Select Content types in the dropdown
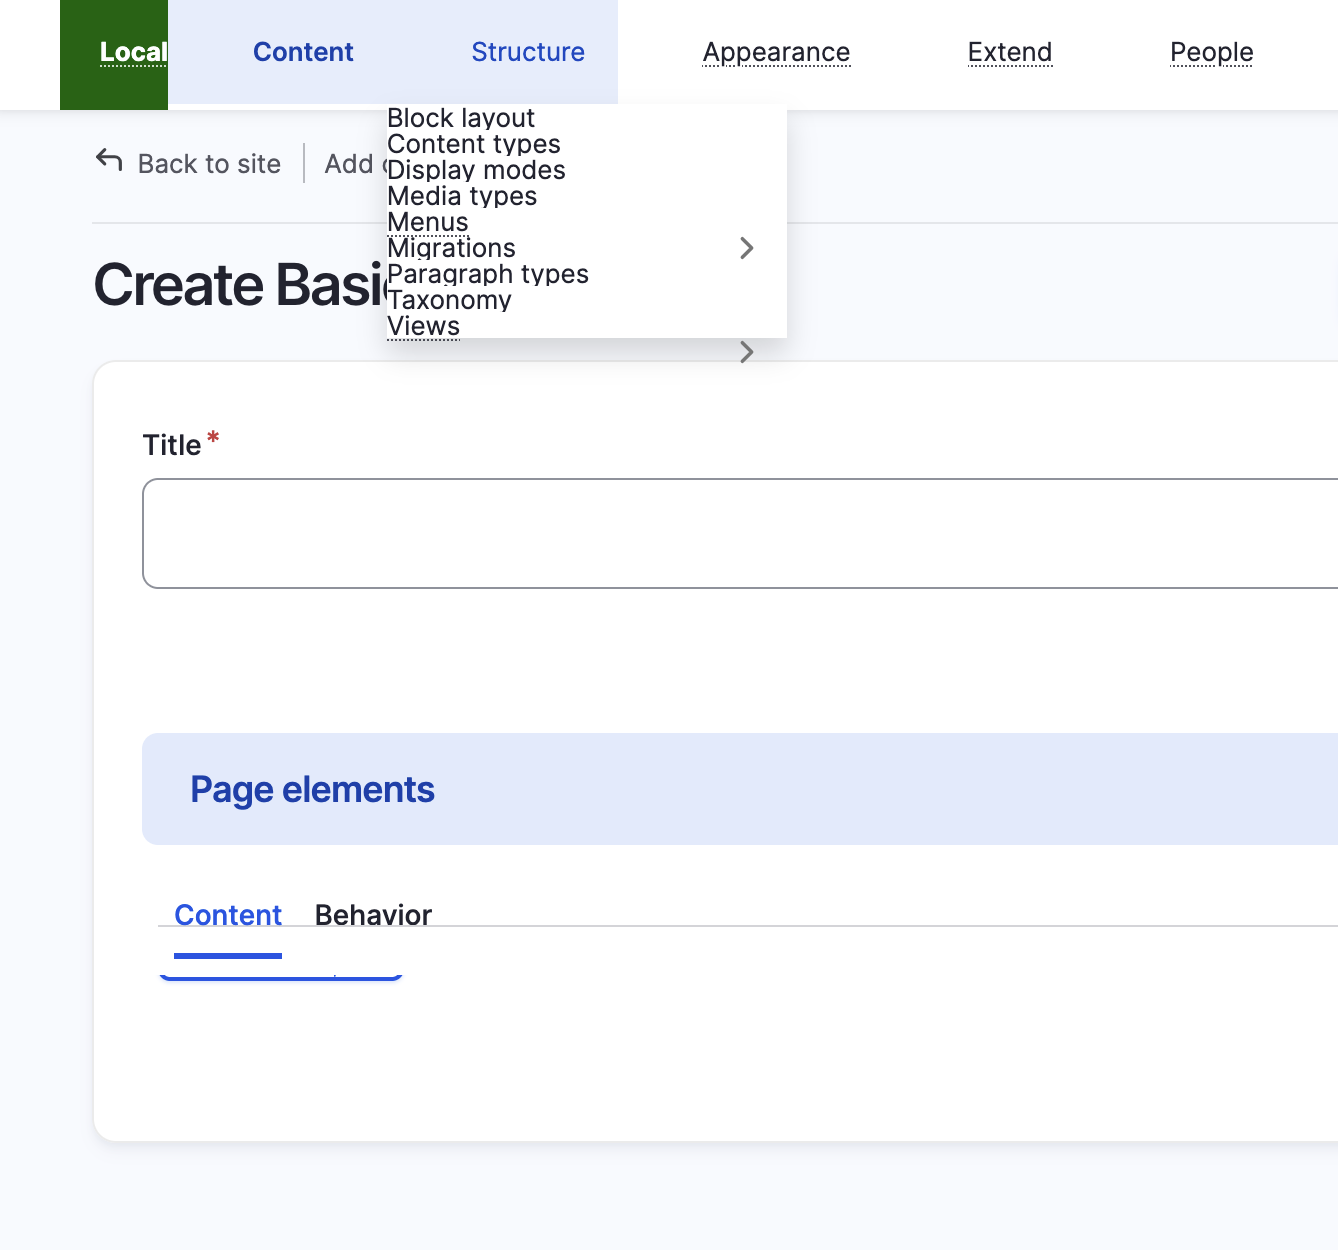 pos(474,144)
